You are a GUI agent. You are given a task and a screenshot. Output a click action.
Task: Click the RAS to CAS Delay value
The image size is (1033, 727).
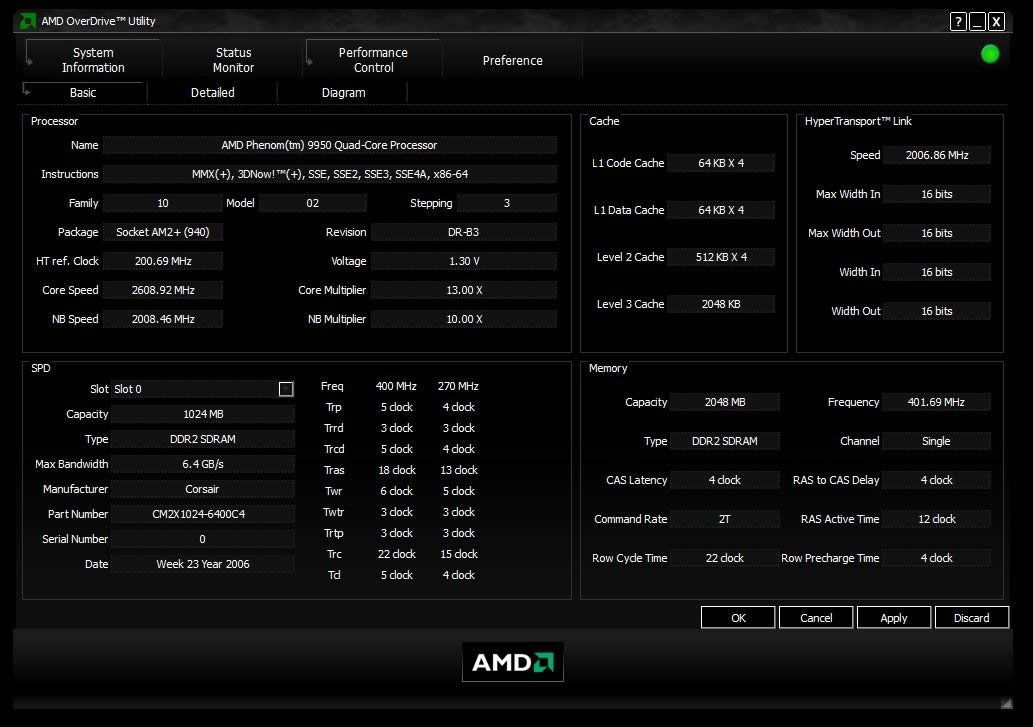pos(936,481)
